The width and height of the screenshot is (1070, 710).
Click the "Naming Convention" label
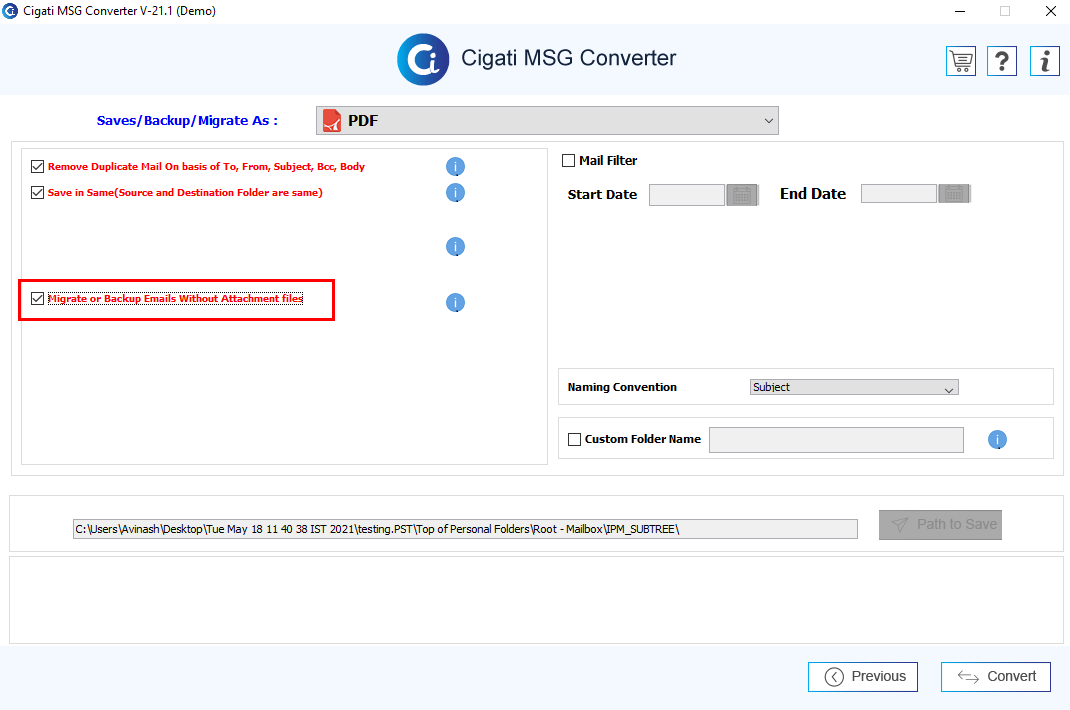(x=622, y=387)
